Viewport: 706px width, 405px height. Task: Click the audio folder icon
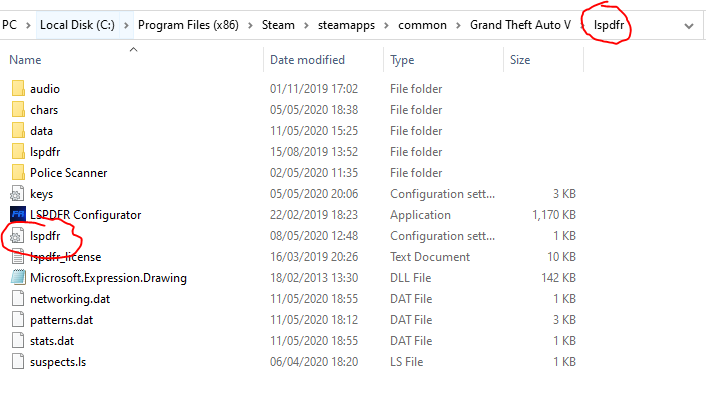17,89
